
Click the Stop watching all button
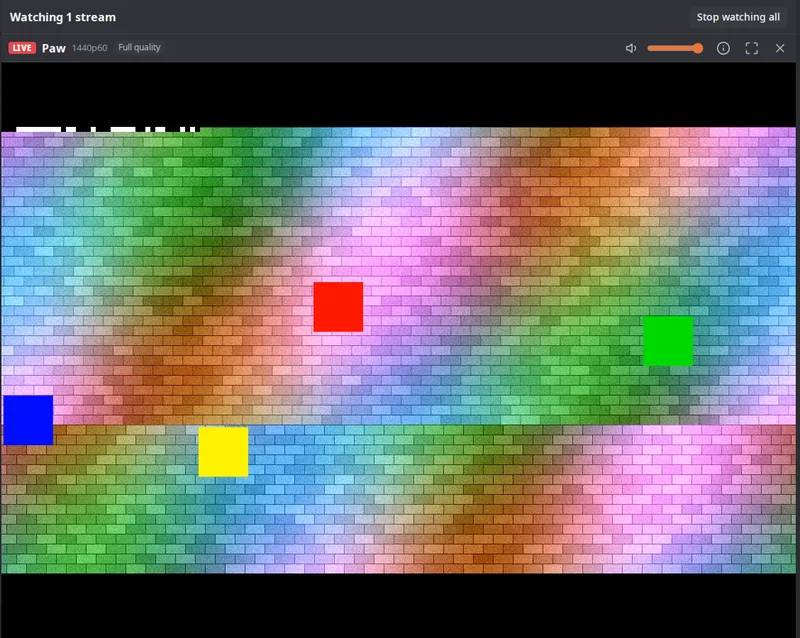tap(738, 17)
